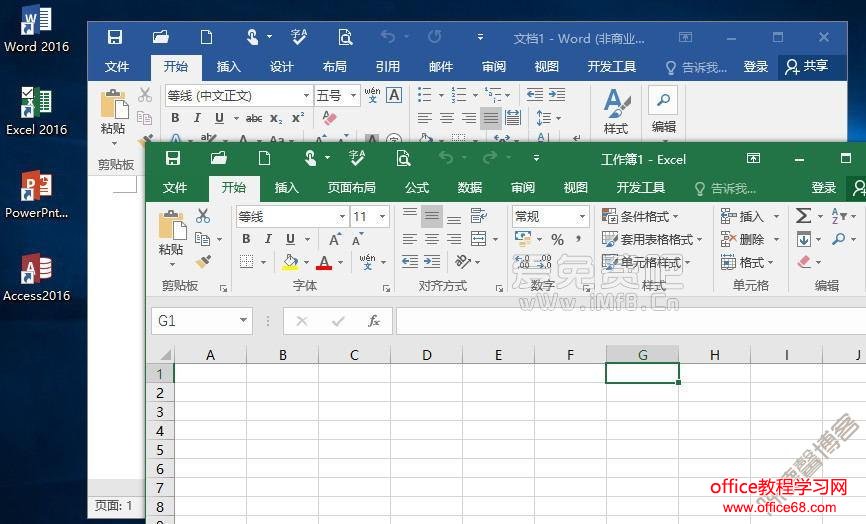Click the new blank workbook icon in Excel's toolbar
This screenshot has width=866, height=524.
265,158
